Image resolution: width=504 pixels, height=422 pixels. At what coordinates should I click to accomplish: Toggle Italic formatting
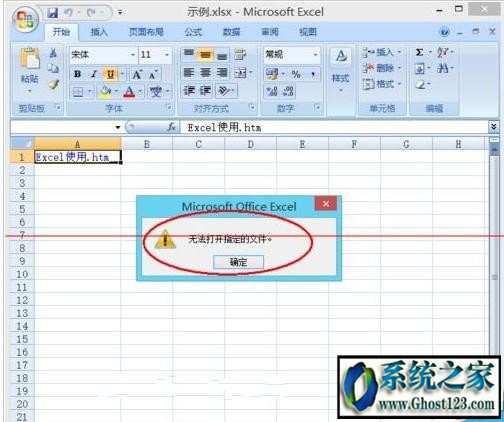coord(94,74)
